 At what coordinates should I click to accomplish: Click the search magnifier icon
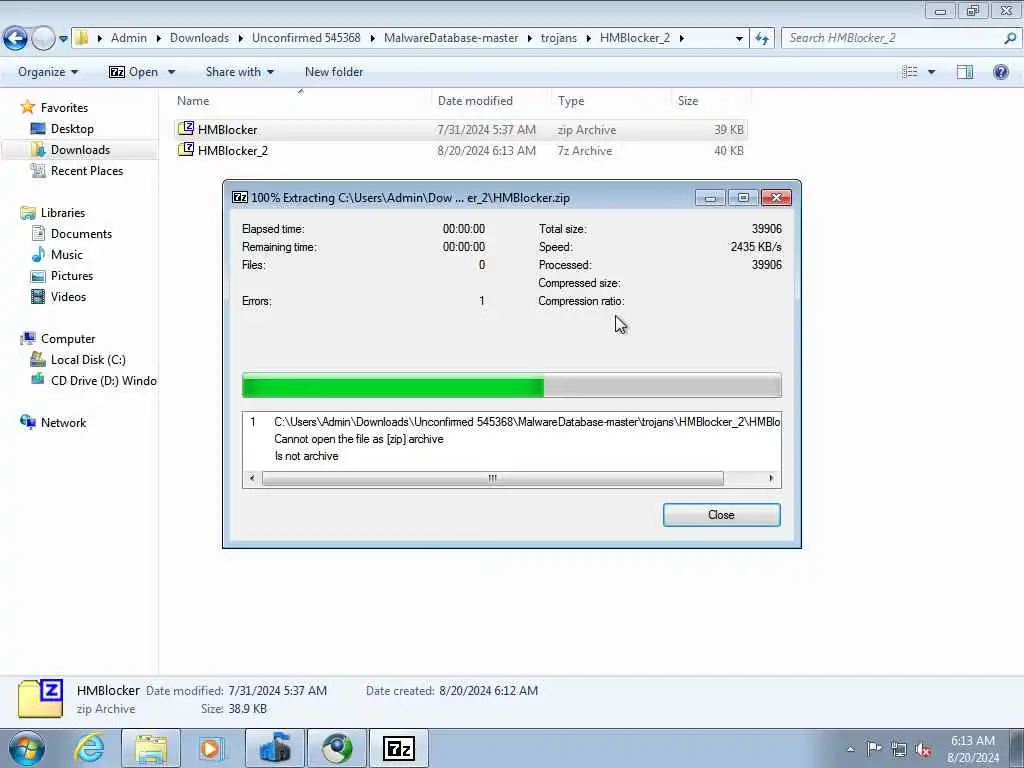pyautogui.click(x=1010, y=39)
